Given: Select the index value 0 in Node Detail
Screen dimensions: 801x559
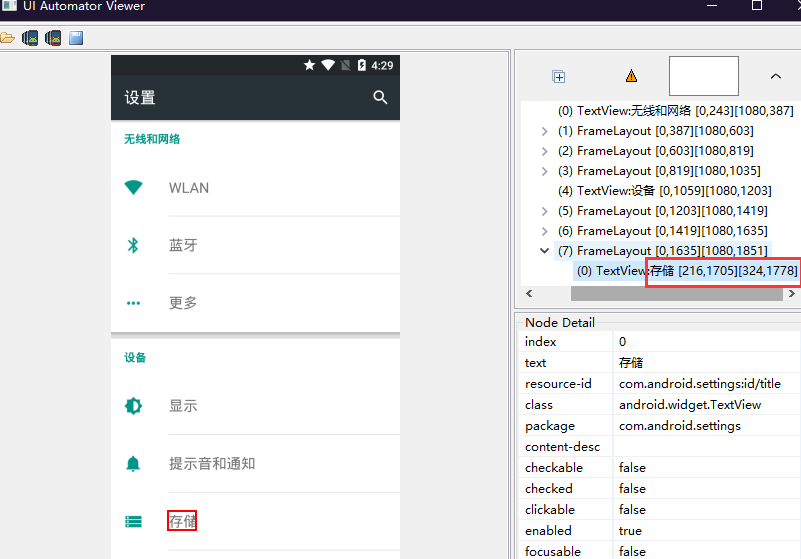Looking at the screenshot, I should [622, 342].
